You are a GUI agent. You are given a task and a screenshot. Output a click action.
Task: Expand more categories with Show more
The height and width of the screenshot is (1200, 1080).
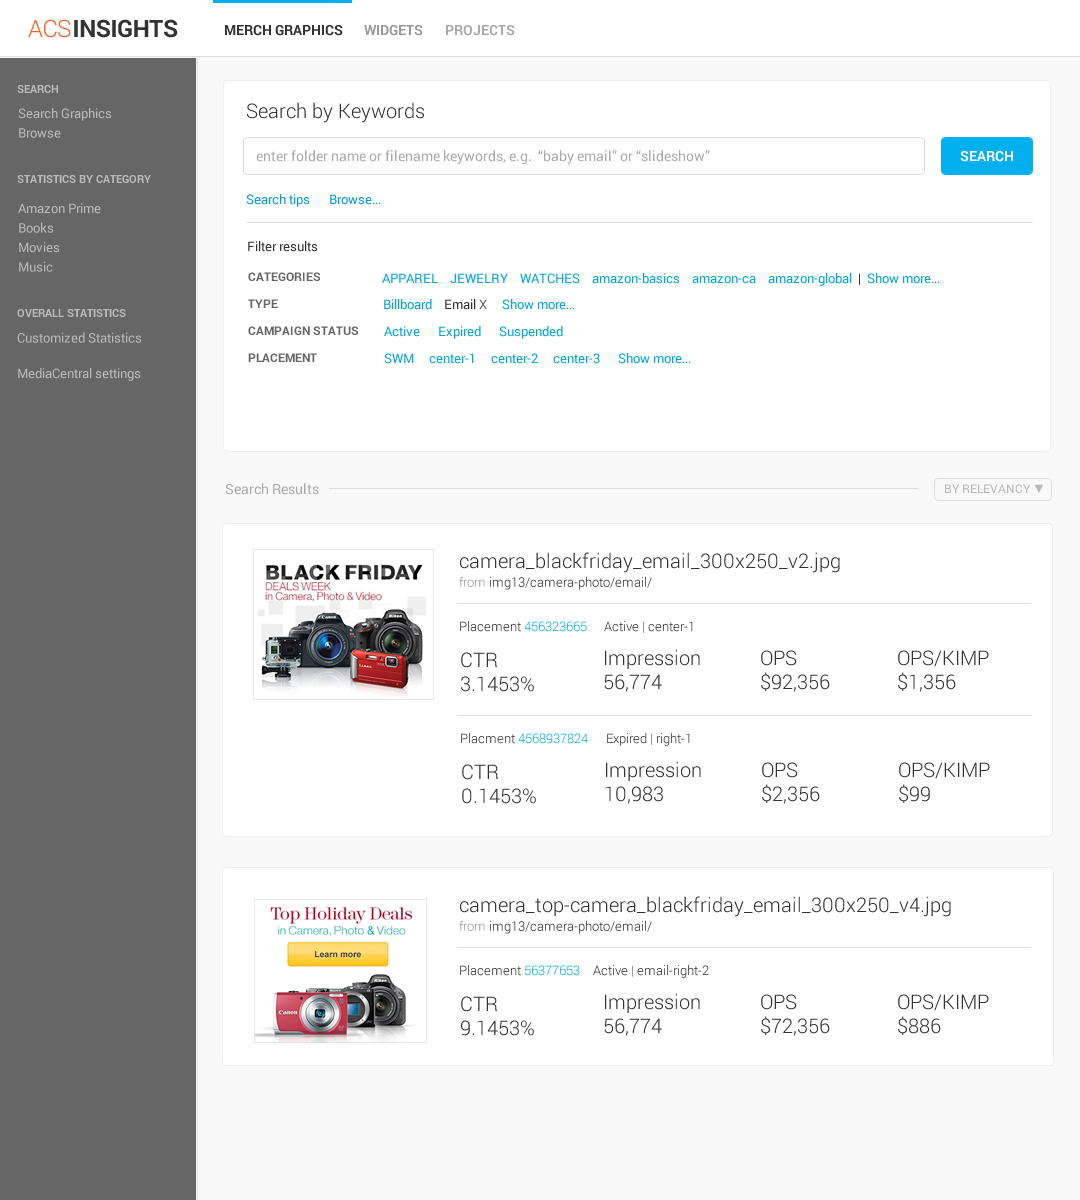coord(903,279)
